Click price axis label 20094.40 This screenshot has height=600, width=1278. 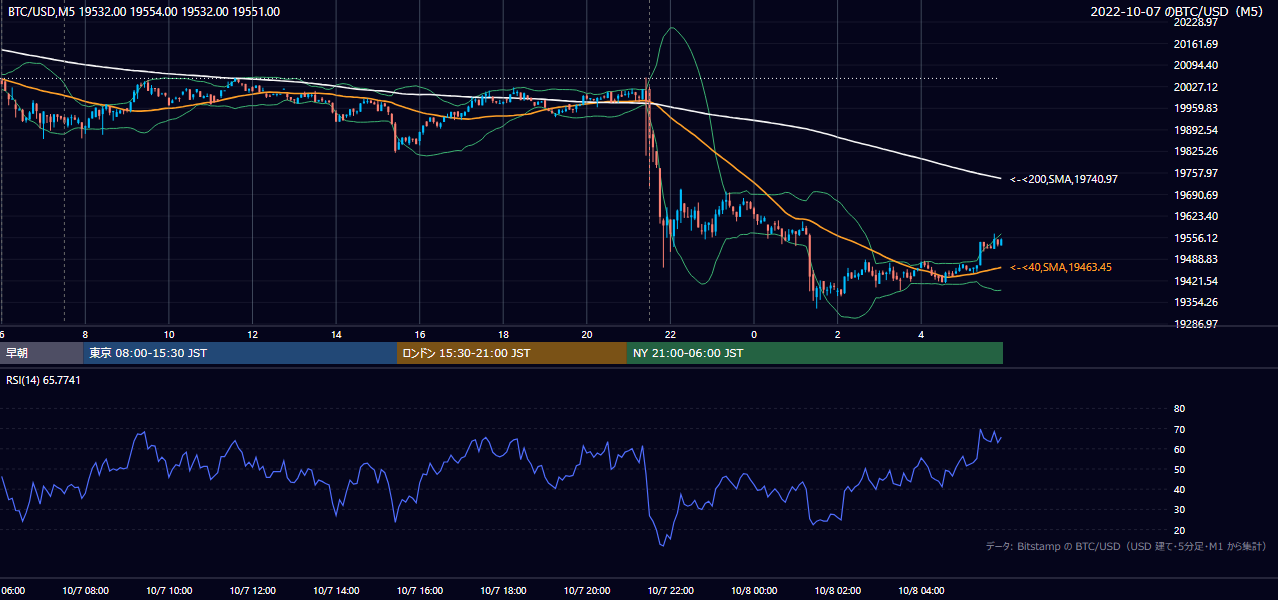tap(1195, 65)
